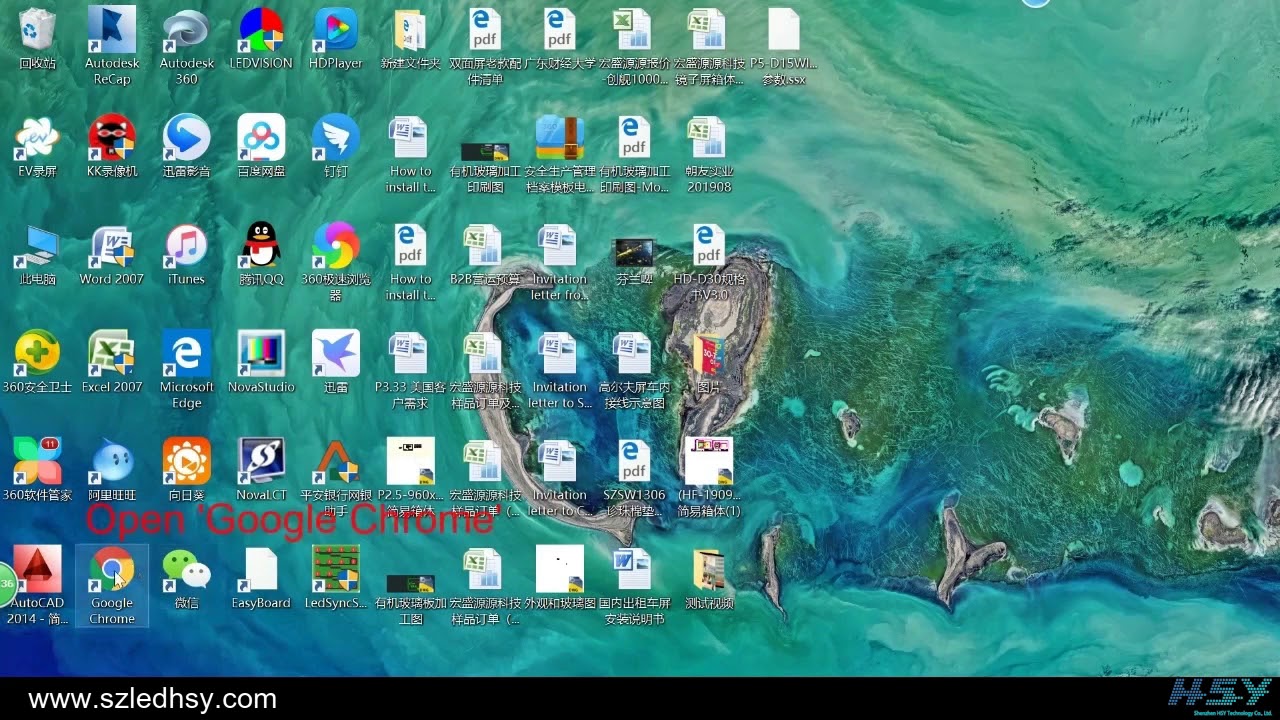Select the HD-D30规格书V3.0 PDF file
This screenshot has height=720, width=1280.
708,262
